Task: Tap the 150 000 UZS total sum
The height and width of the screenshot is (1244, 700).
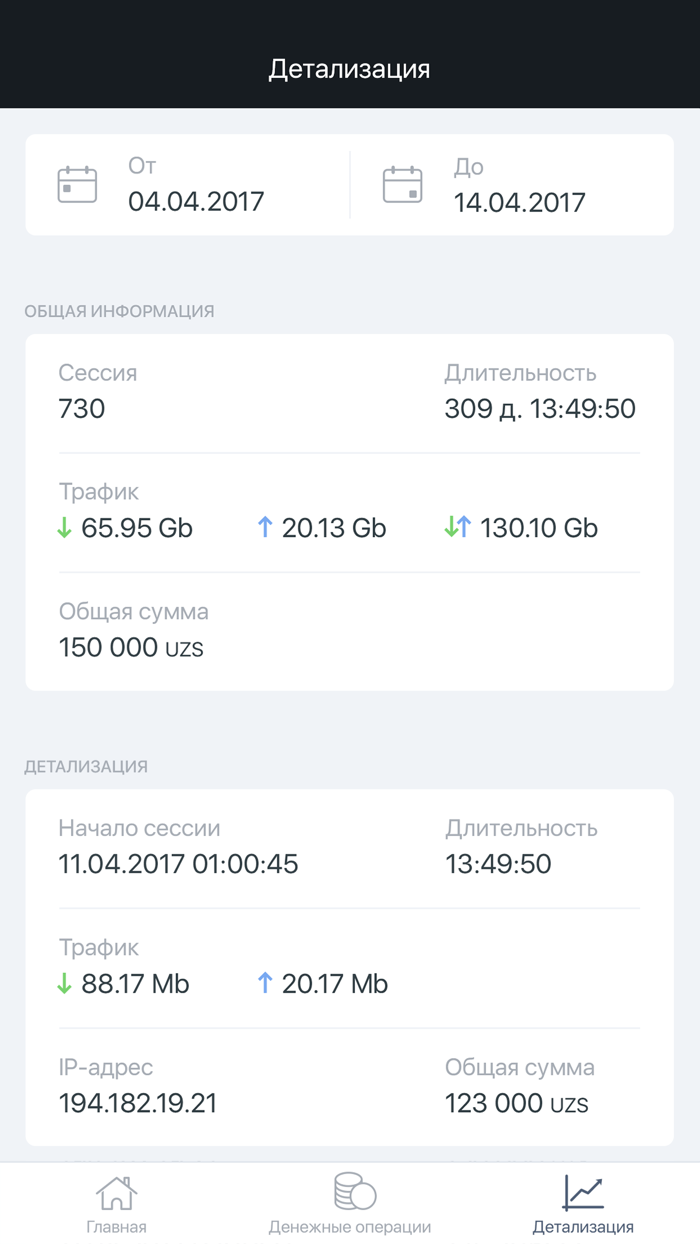Action: click(x=131, y=648)
